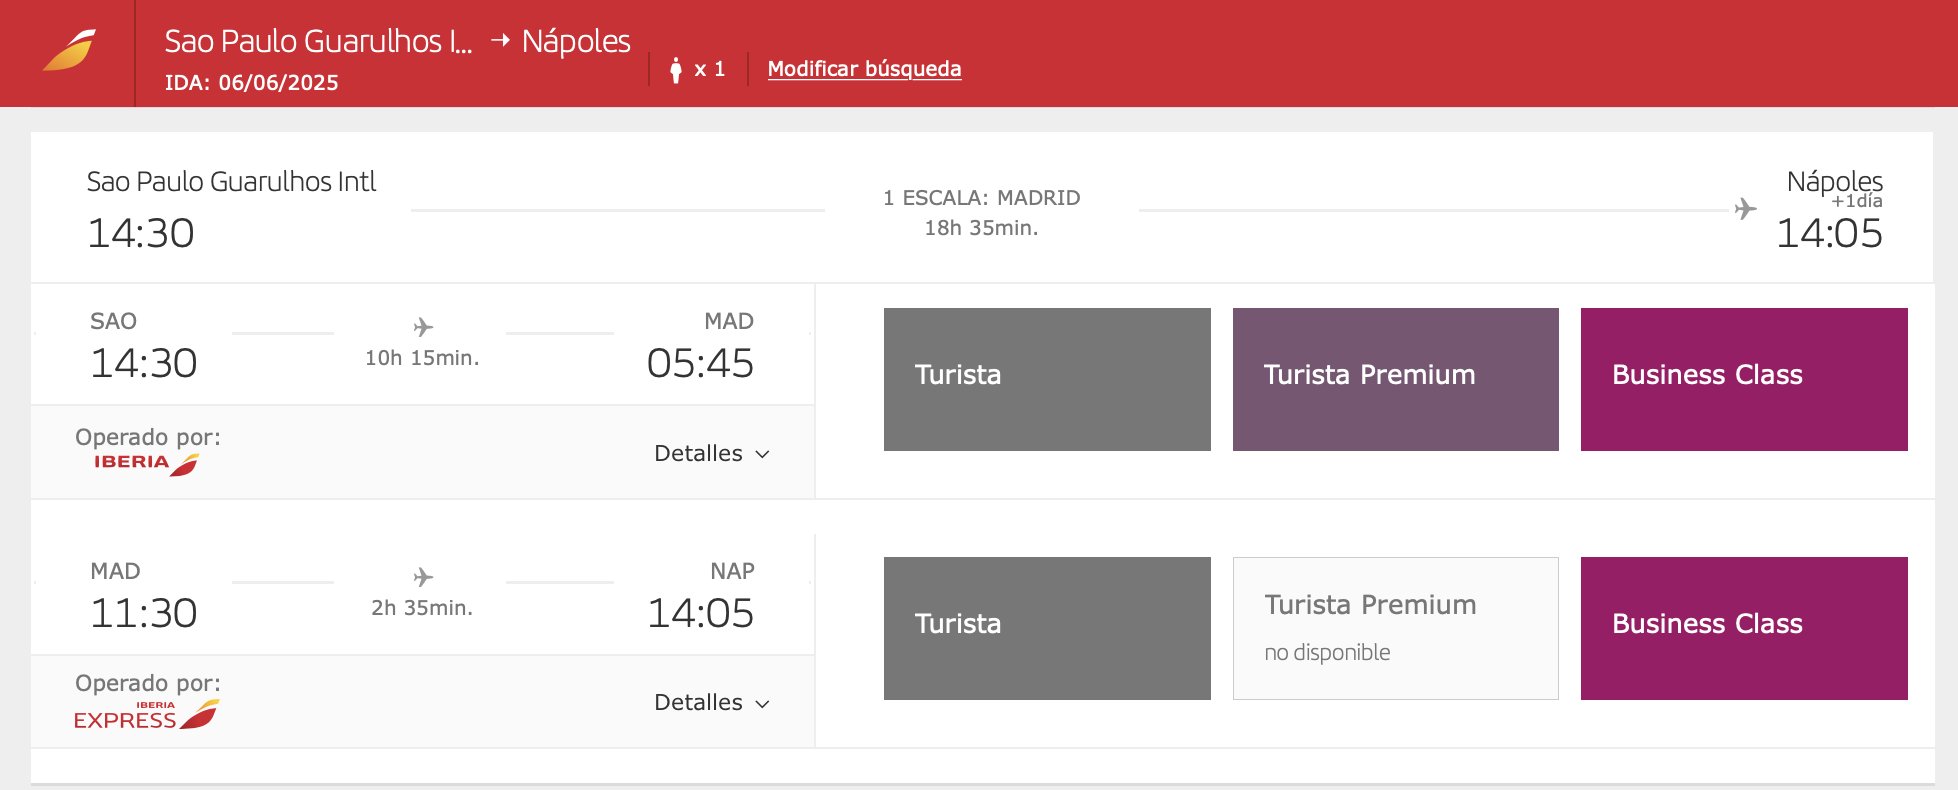This screenshot has width=1958, height=790.
Task: Click 'no disponible' label
Action: (x=1327, y=653)
